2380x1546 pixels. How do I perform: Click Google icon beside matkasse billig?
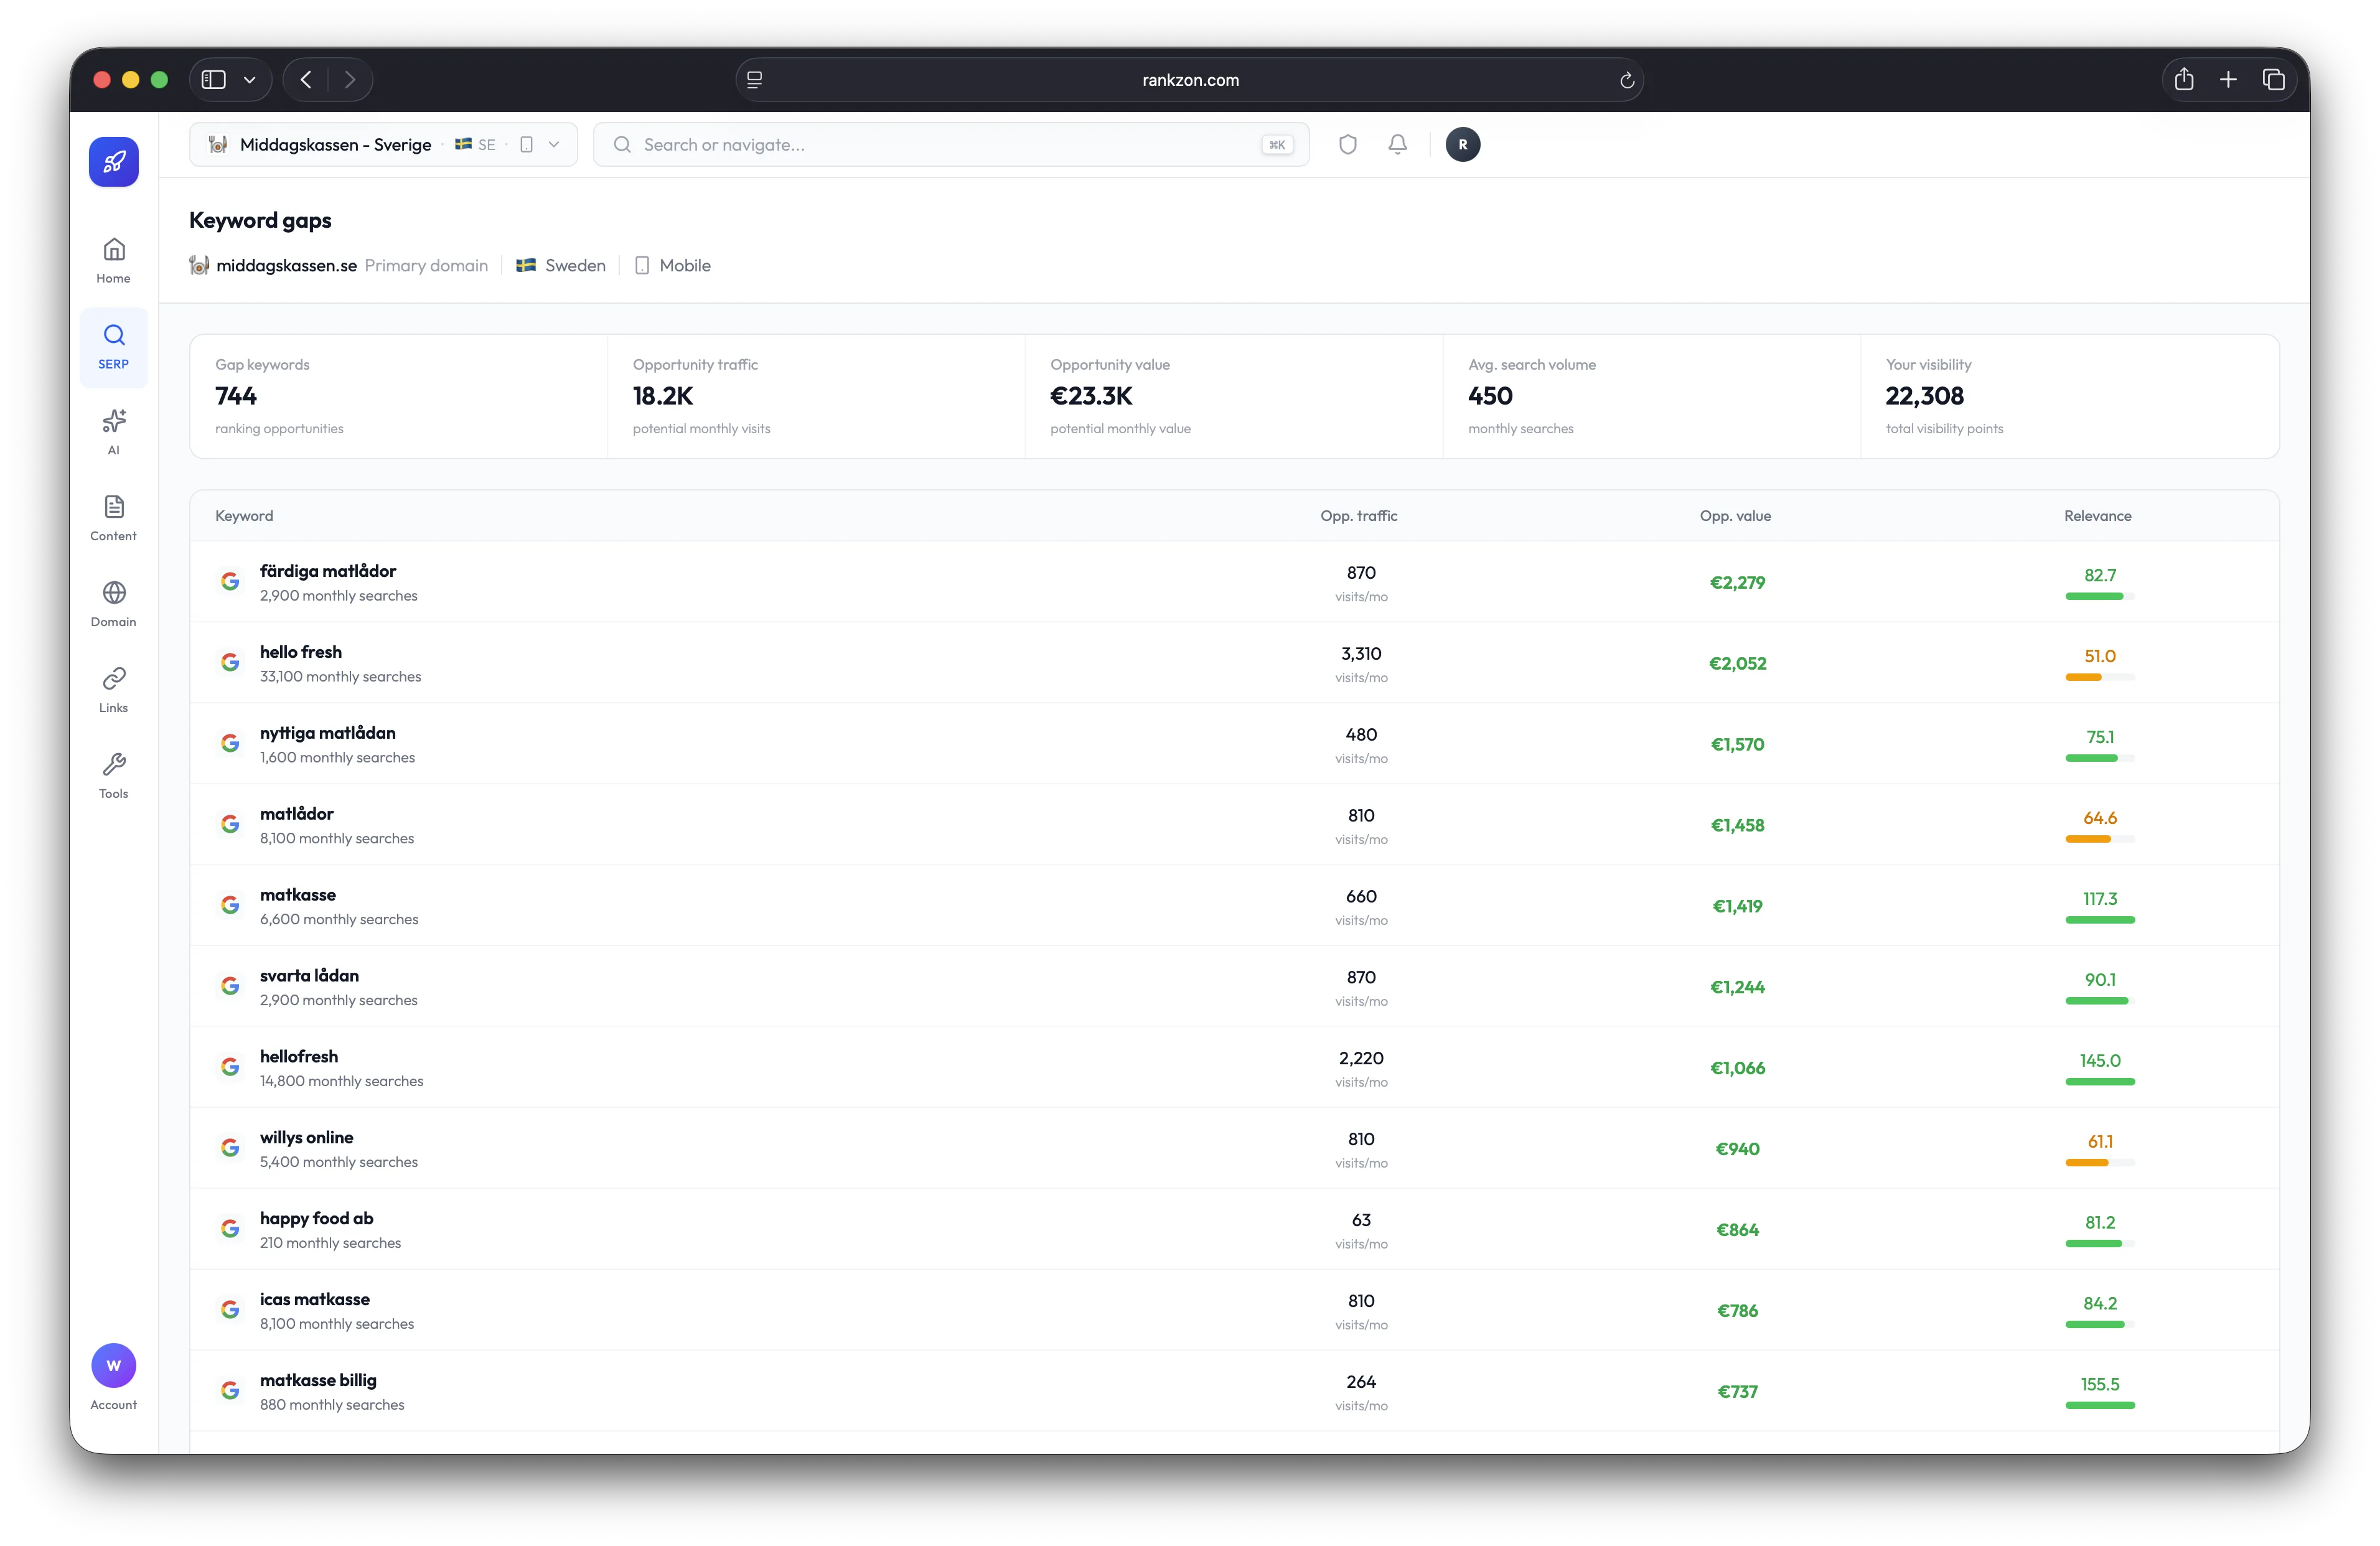tap(230, 1391)
